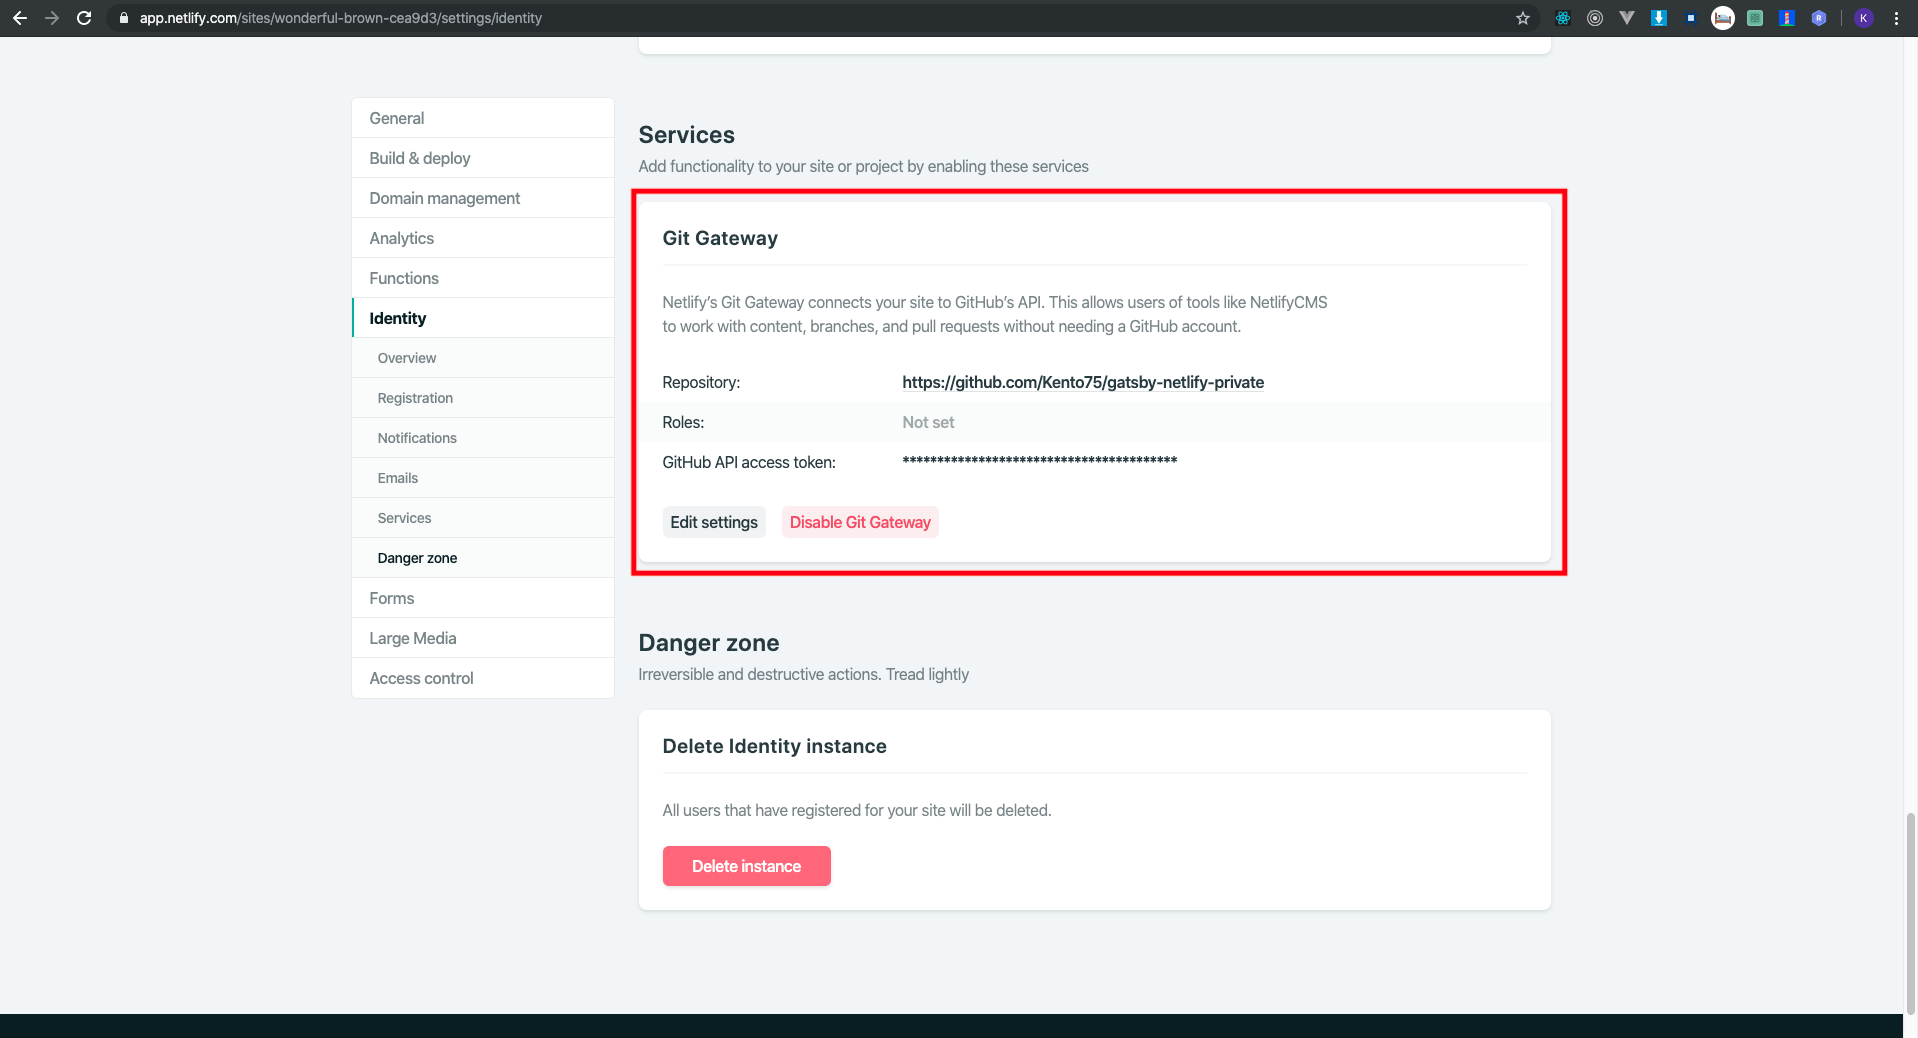This screenshot has height=1038, width=1918.
Task: Click the Delete Identity instance heading
Action: (x=775, y=746)
